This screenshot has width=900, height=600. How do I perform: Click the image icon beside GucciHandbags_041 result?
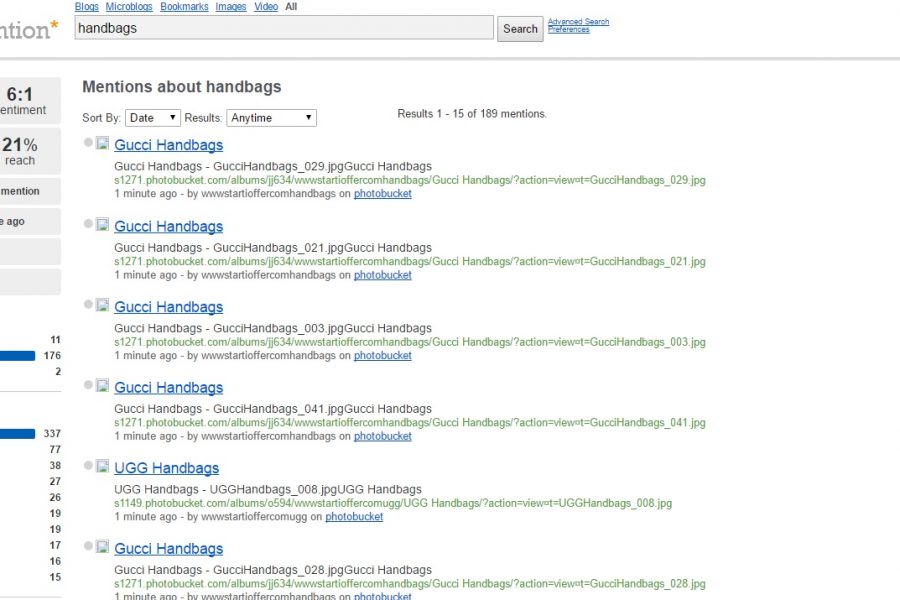pyautogui.click(x=102, y=385)
